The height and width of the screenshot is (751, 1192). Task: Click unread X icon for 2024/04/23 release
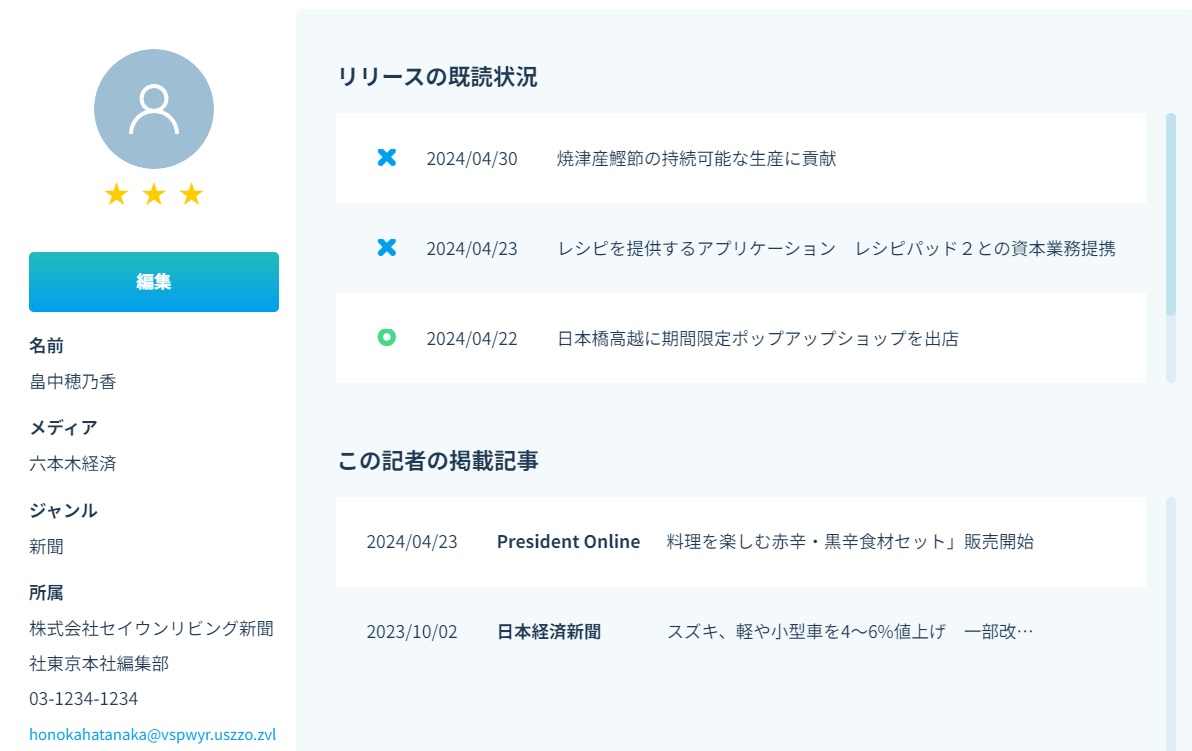(x=387, y=248)
